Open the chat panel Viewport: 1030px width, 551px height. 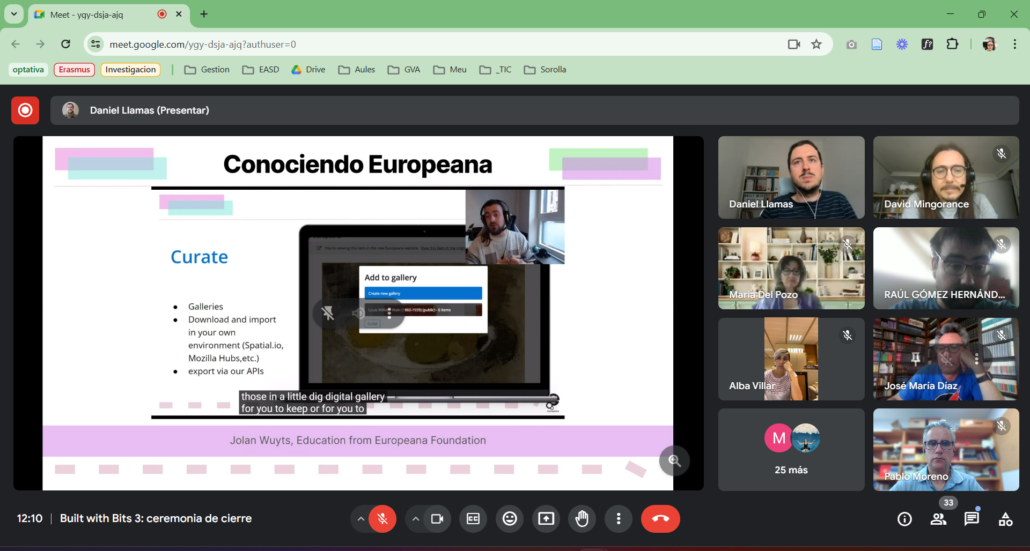(x=972, y=519)
